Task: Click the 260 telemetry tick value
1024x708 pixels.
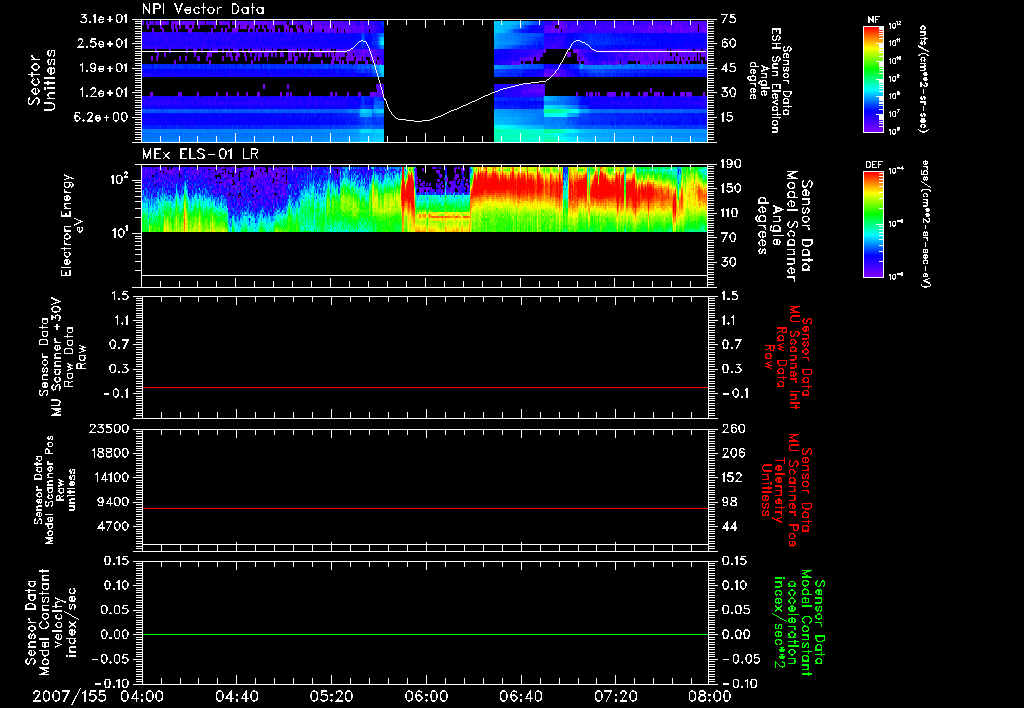Action: (733, 428)
